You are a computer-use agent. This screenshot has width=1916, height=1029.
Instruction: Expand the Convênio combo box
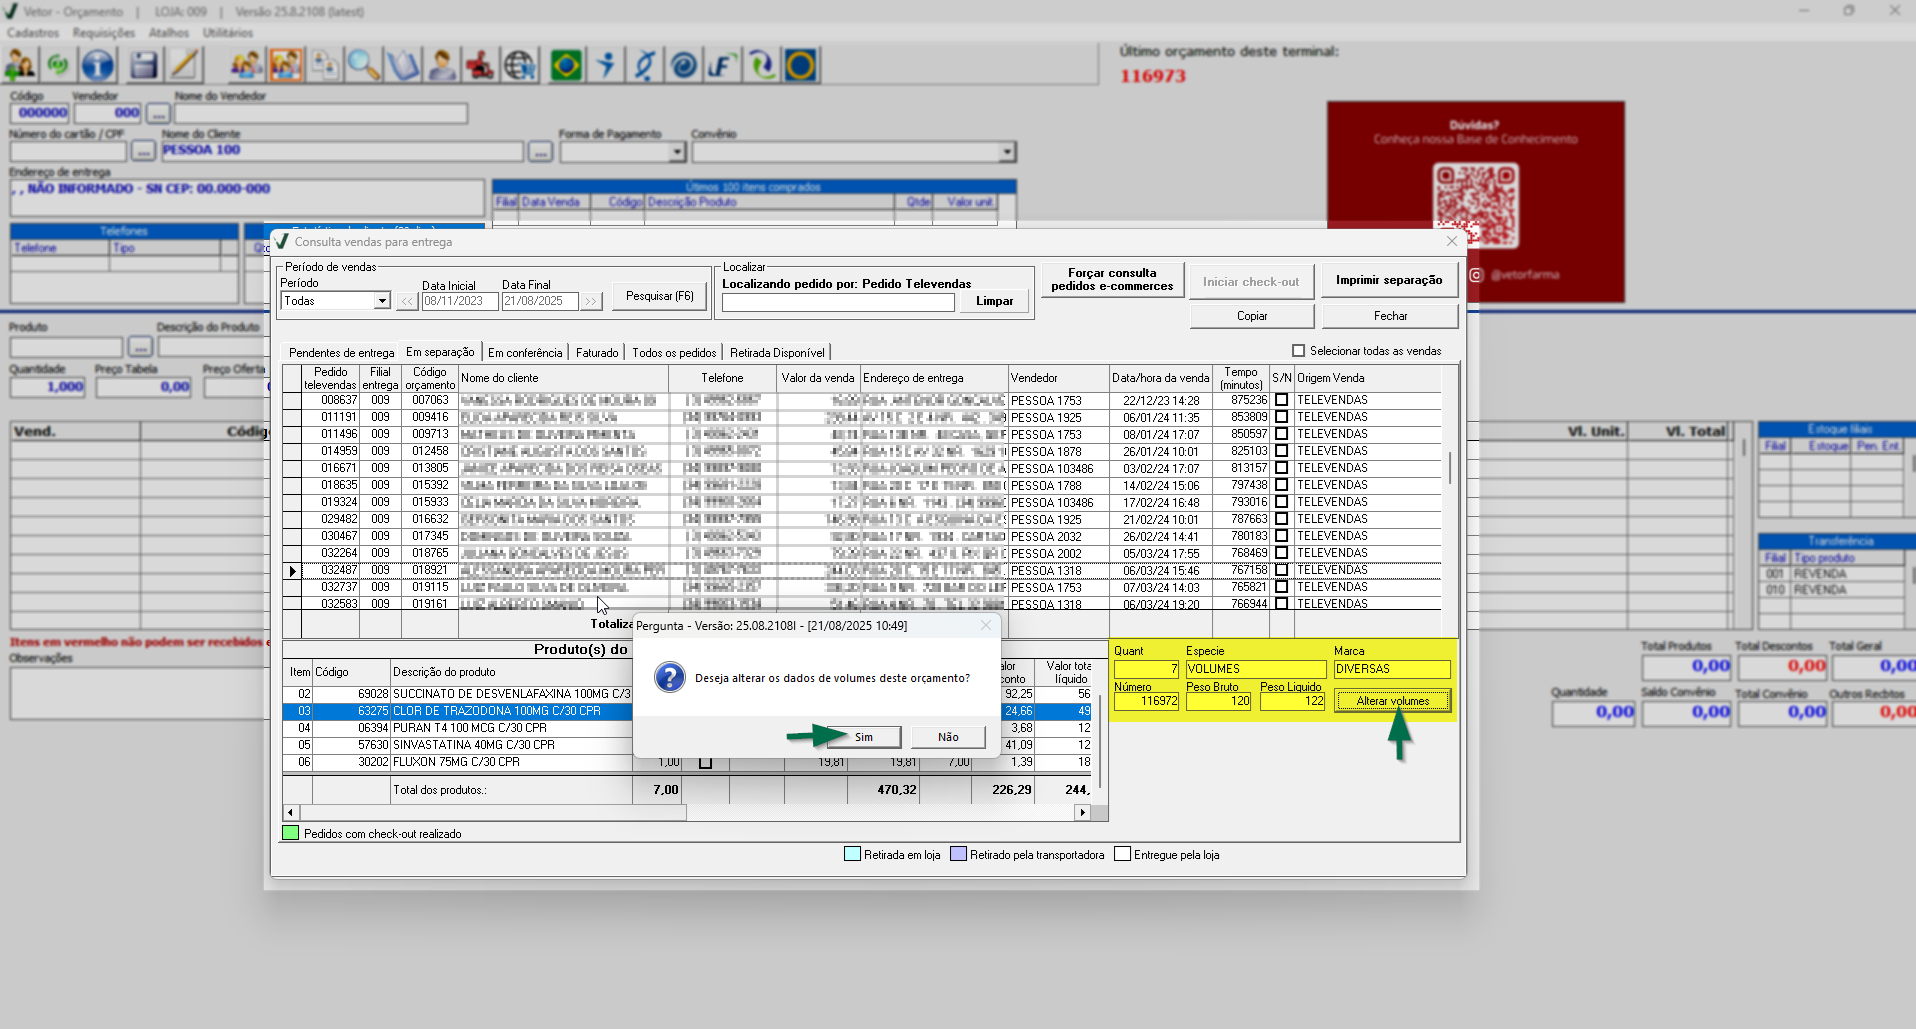tap(1007, 152)
